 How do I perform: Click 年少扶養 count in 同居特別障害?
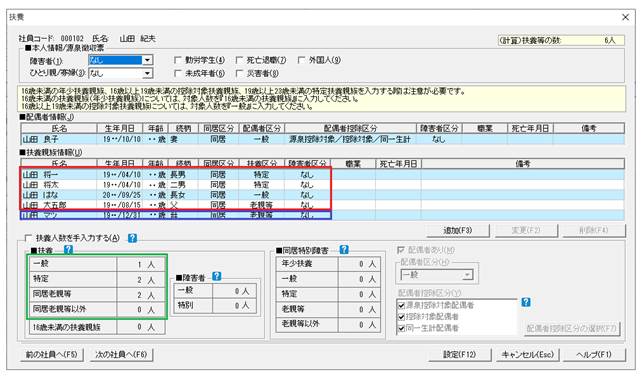click(359, 264)
